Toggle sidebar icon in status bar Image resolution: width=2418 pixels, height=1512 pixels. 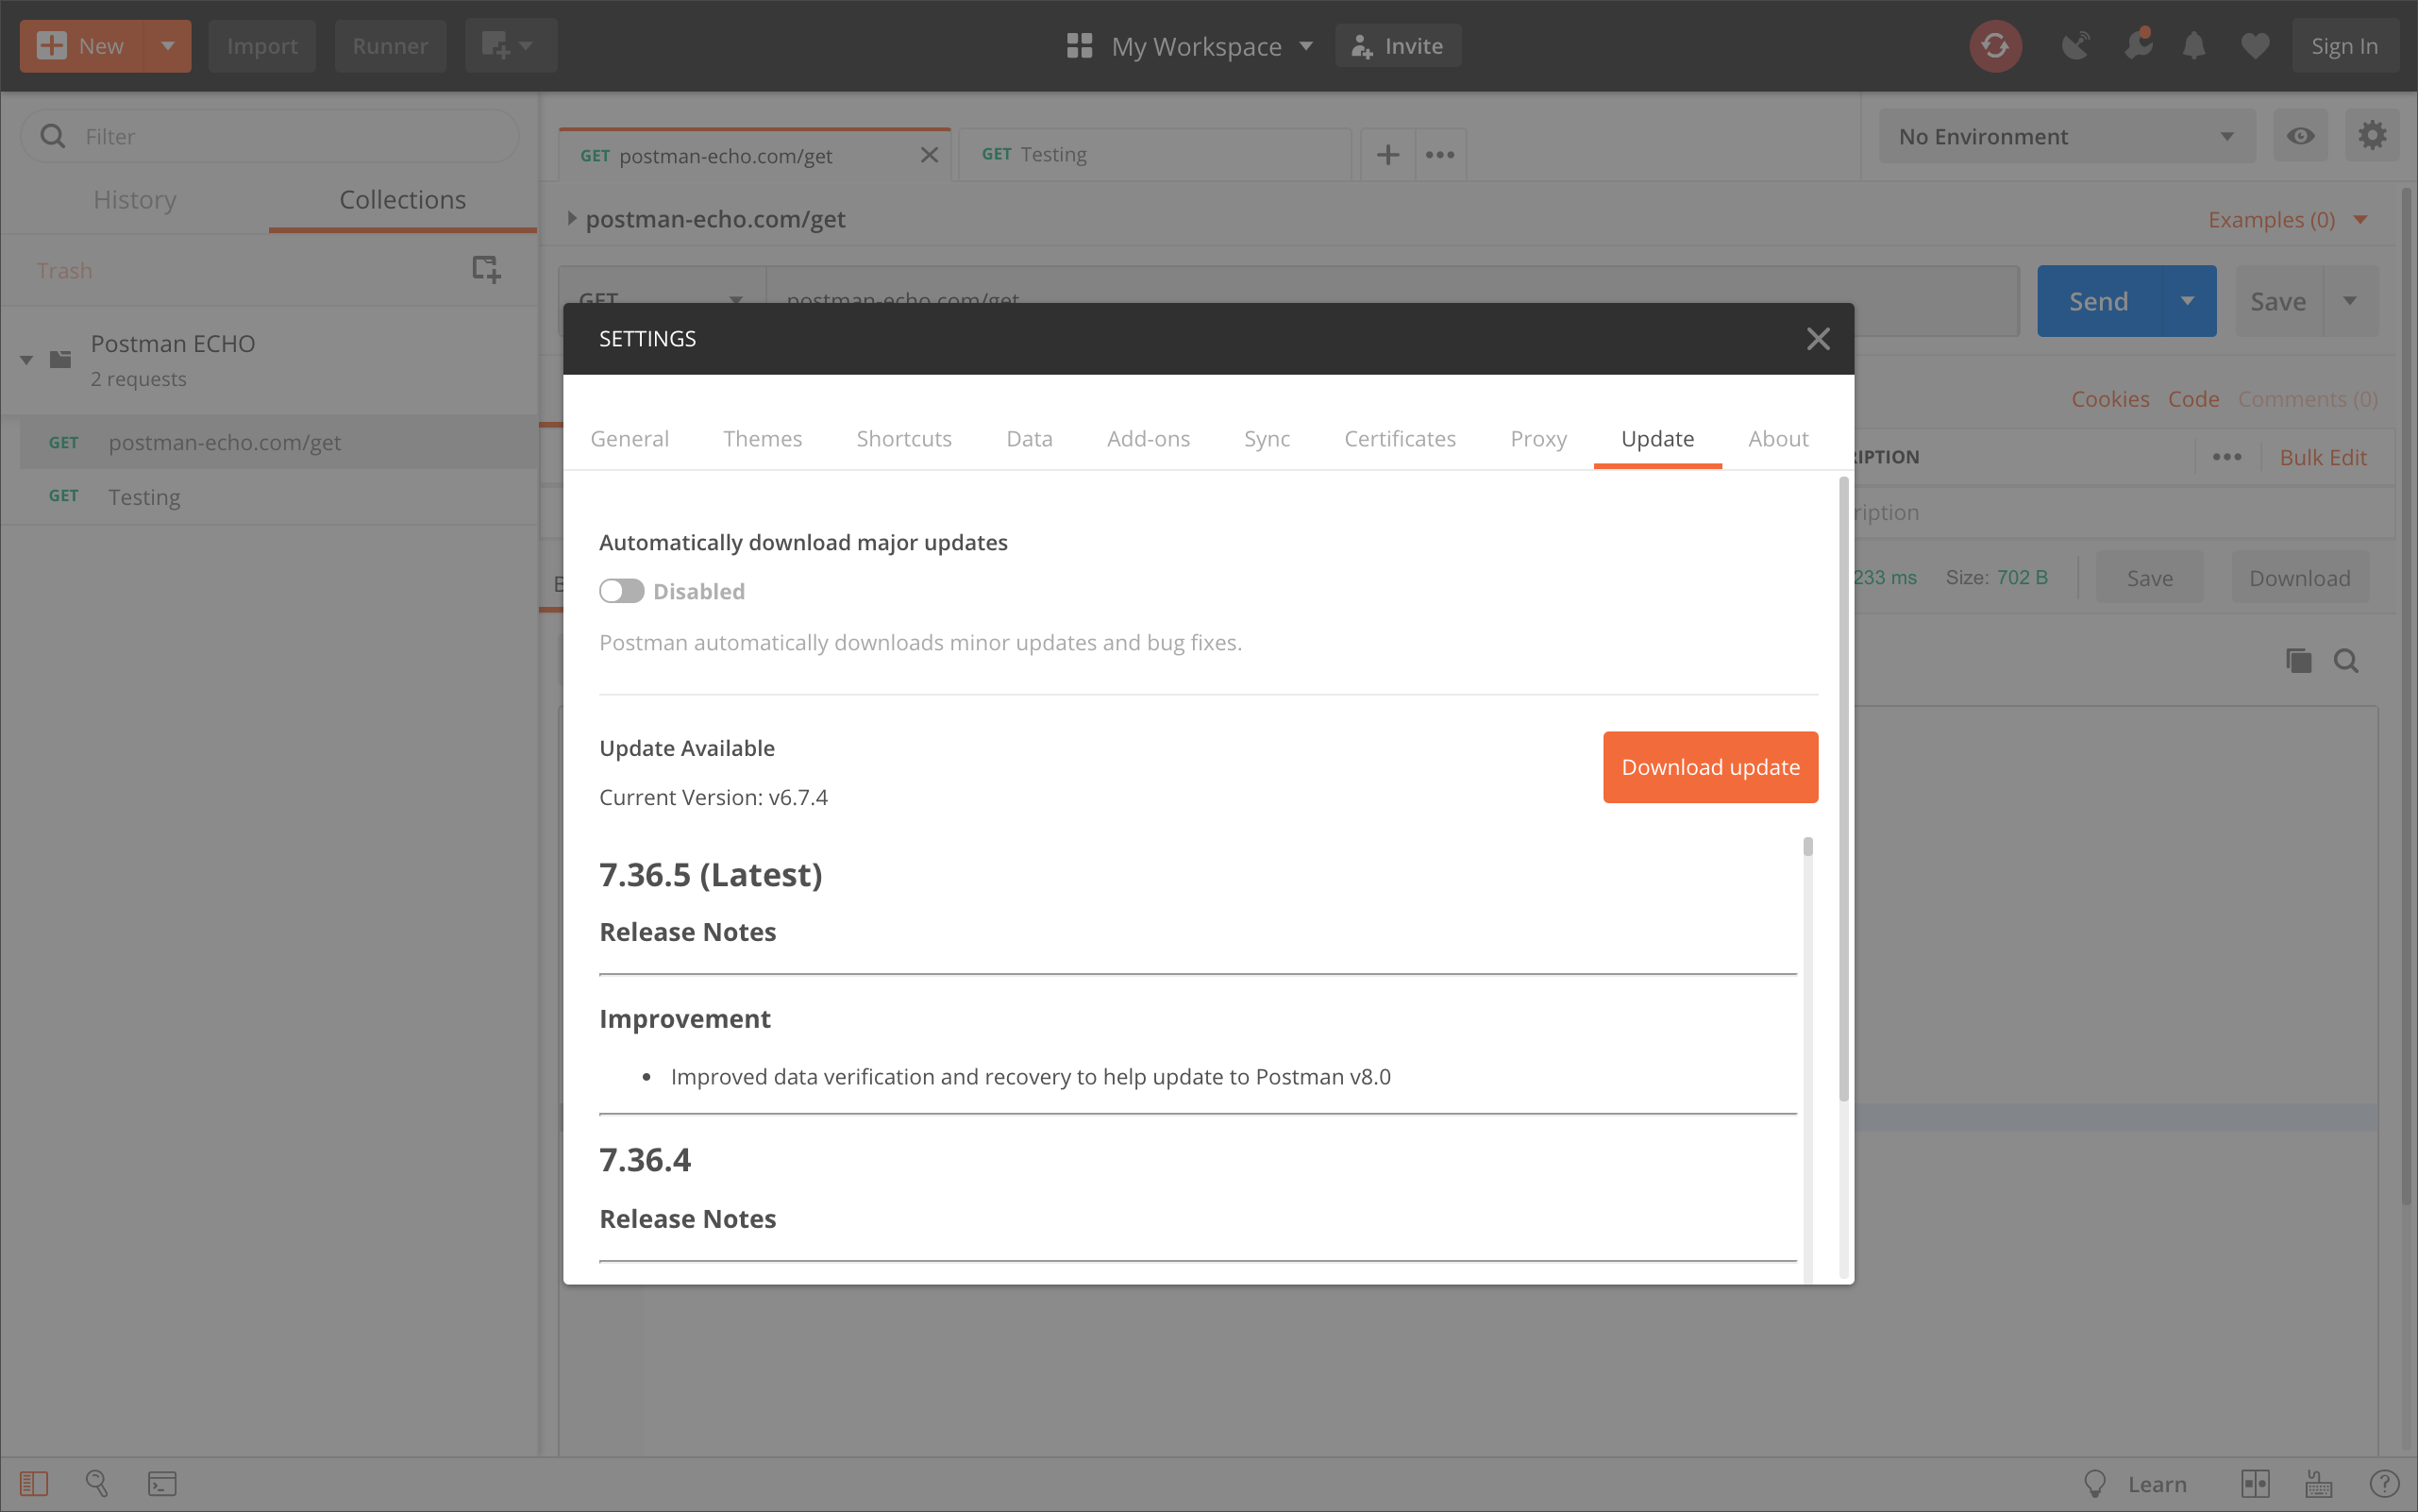click(34, 1483)
